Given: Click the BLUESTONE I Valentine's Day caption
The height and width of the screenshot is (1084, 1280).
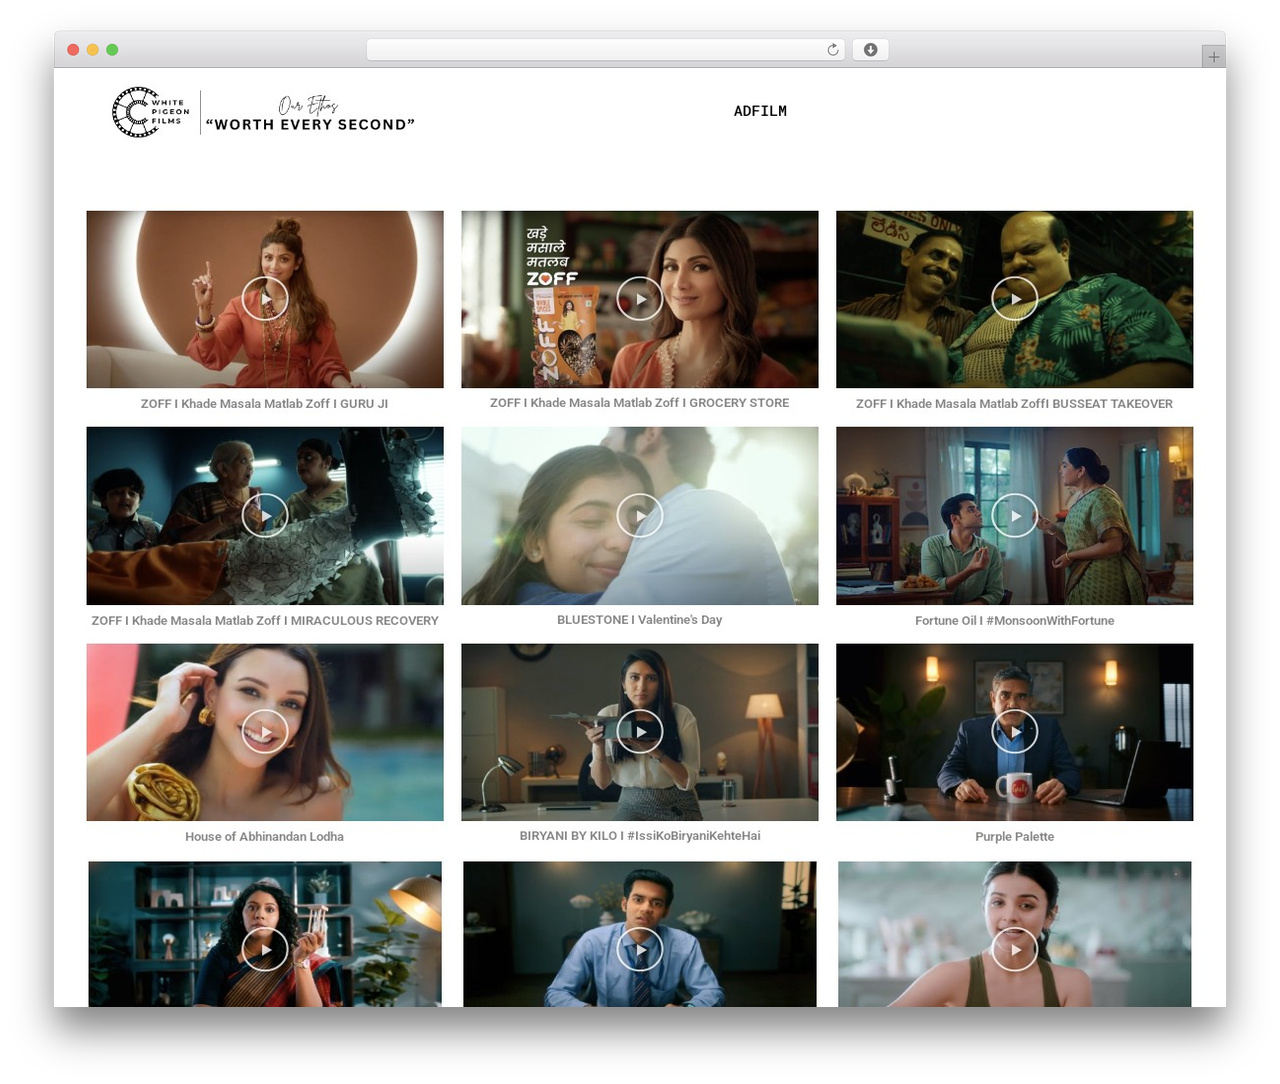Looking at the screenshot, I should click(x=640, y=620).
